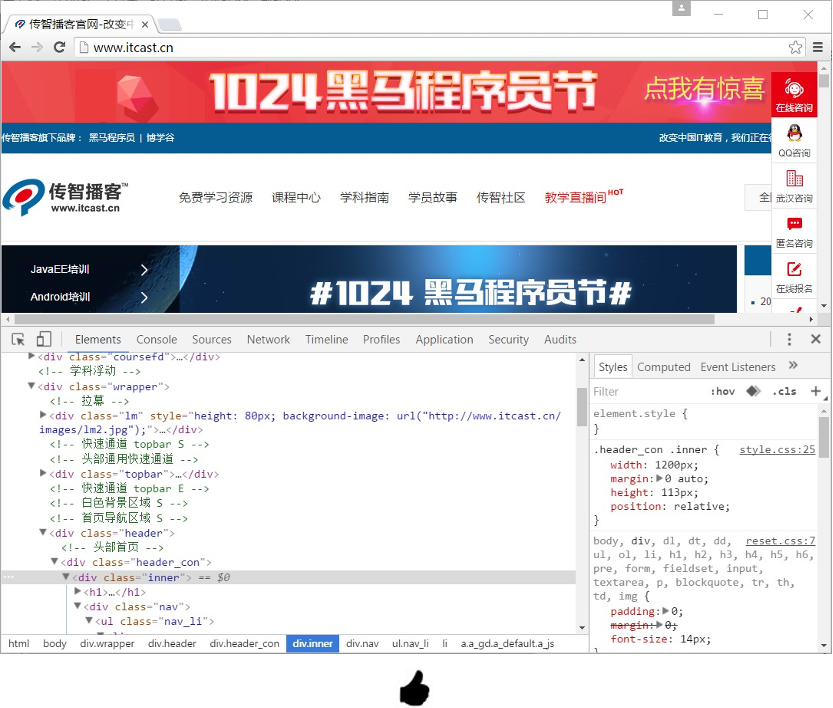Click the browser forward arrow
Viewport: 833px width, 708px height.
[37, 47]
